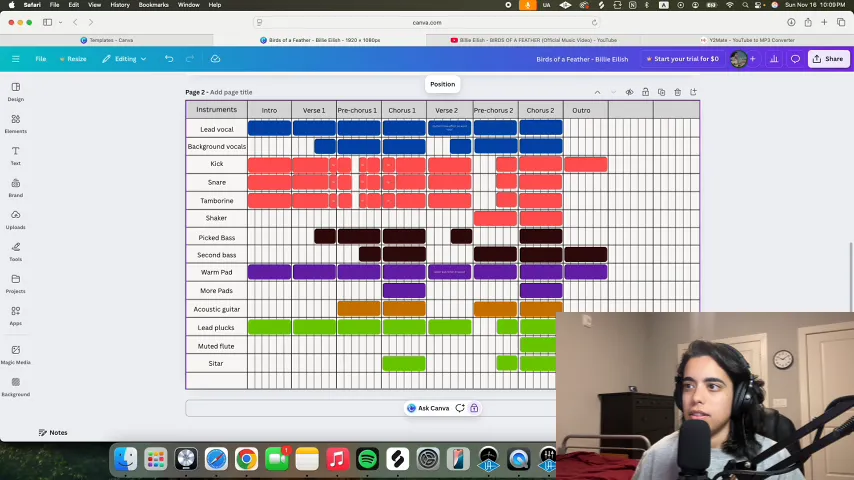Viewport: 854px width, 480px height.
Task: Select the Muted flute row label
Action: point(216,346)
